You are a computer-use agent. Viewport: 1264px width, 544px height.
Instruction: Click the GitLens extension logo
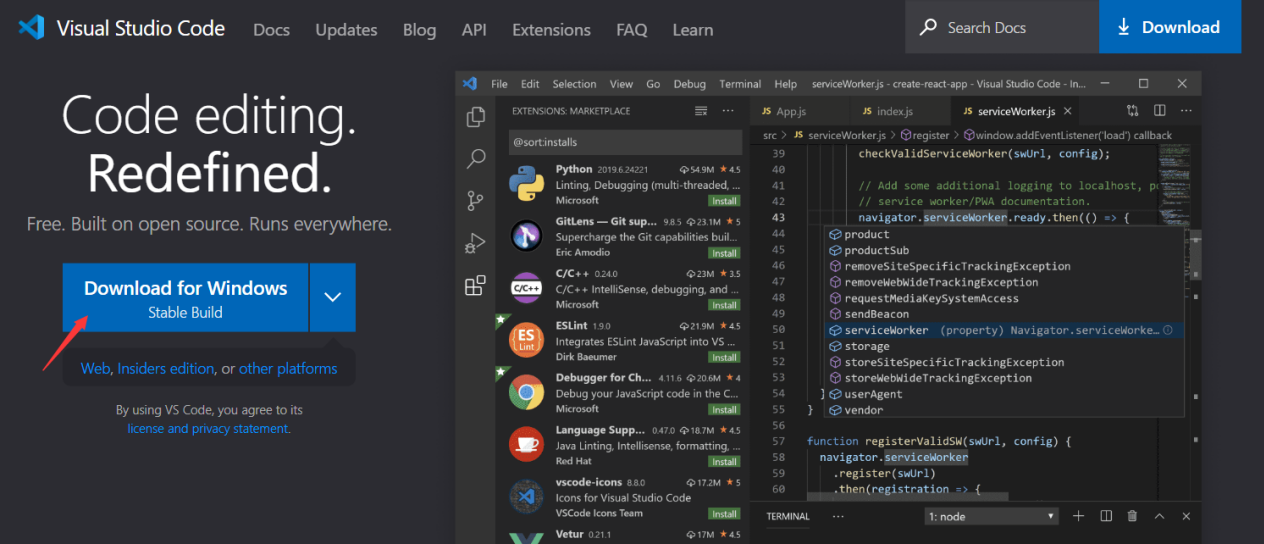(526, 236)
